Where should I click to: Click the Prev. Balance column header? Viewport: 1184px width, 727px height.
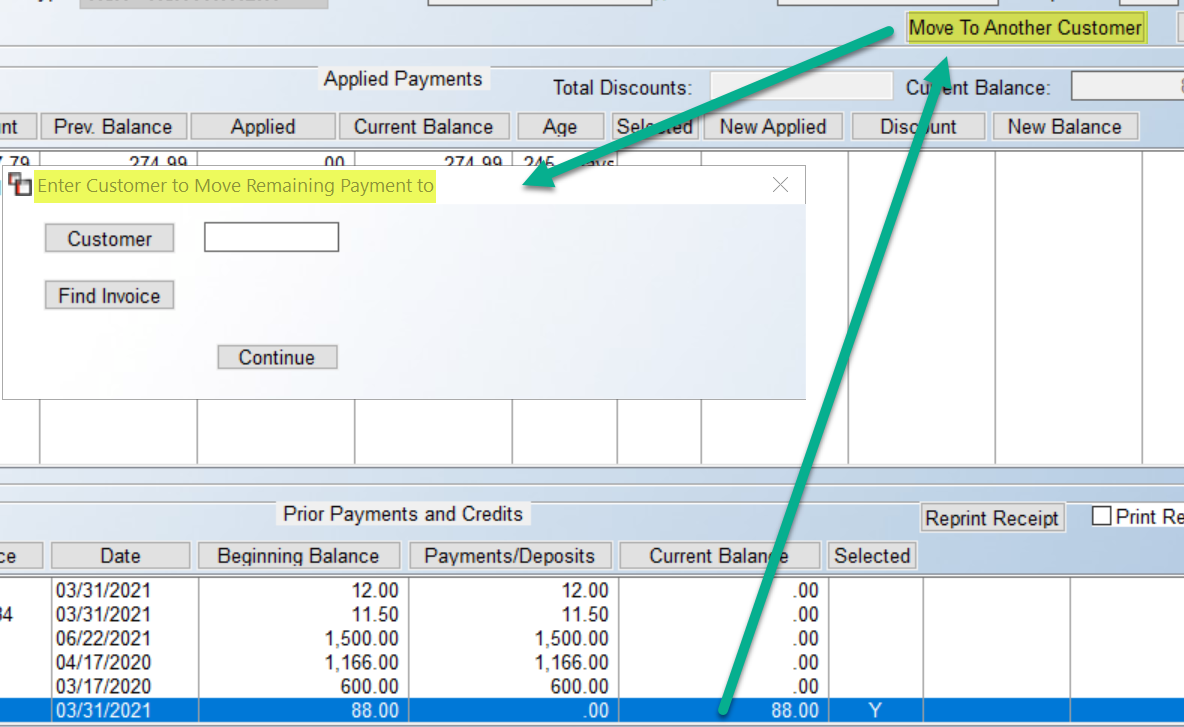click(113, 126)
